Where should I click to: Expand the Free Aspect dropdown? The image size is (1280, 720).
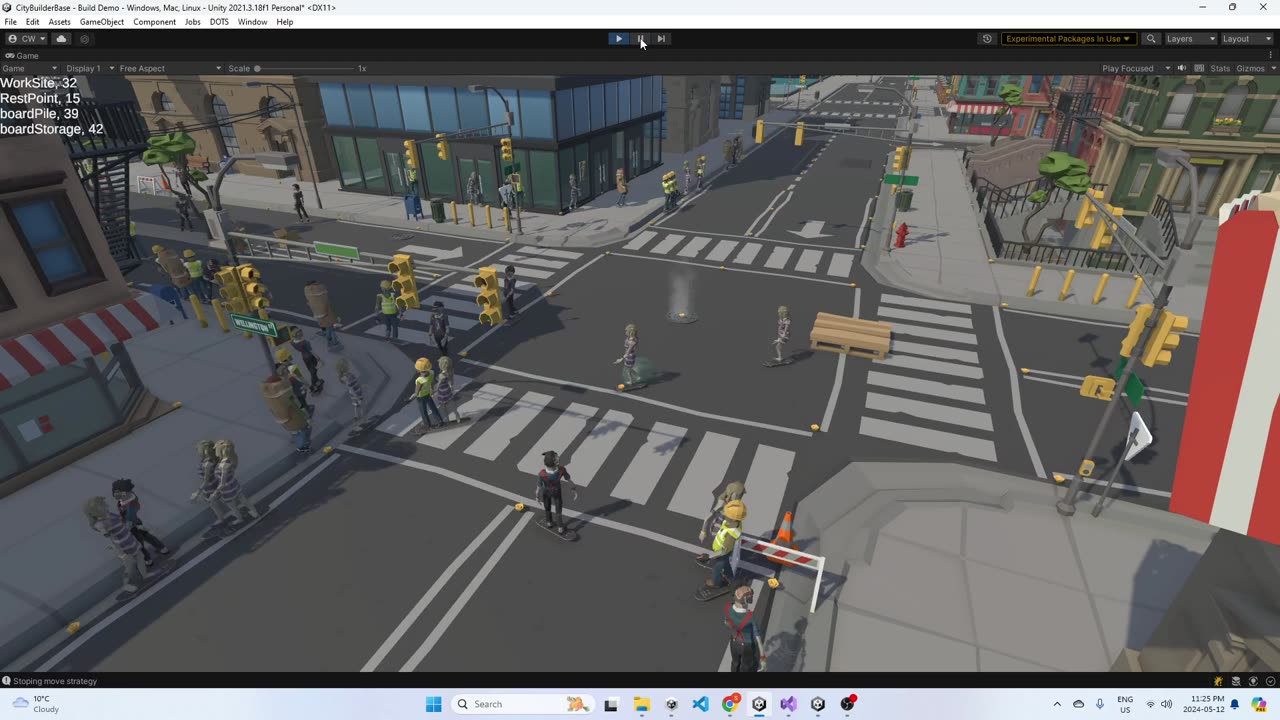pos(170,68)
